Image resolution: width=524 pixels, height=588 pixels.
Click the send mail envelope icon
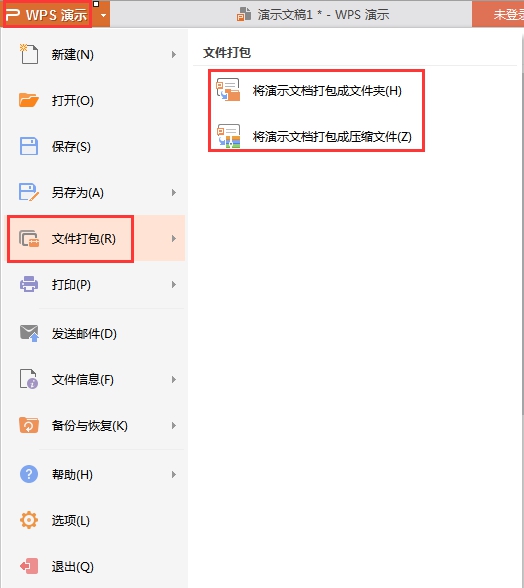click(29, 333)
